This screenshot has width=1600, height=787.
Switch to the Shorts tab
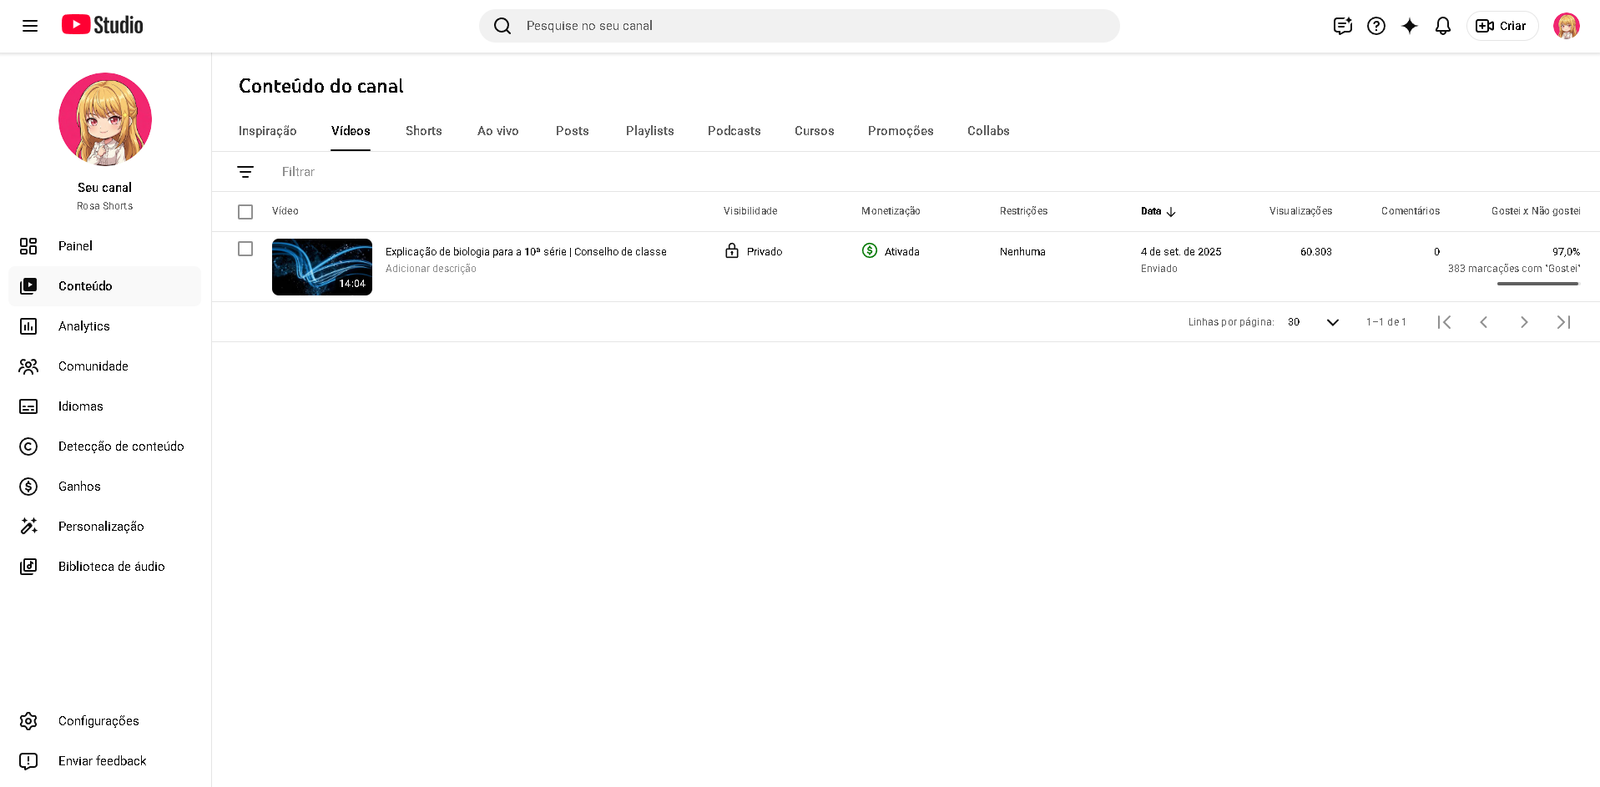pyautogui.click(x=423, y=131)
